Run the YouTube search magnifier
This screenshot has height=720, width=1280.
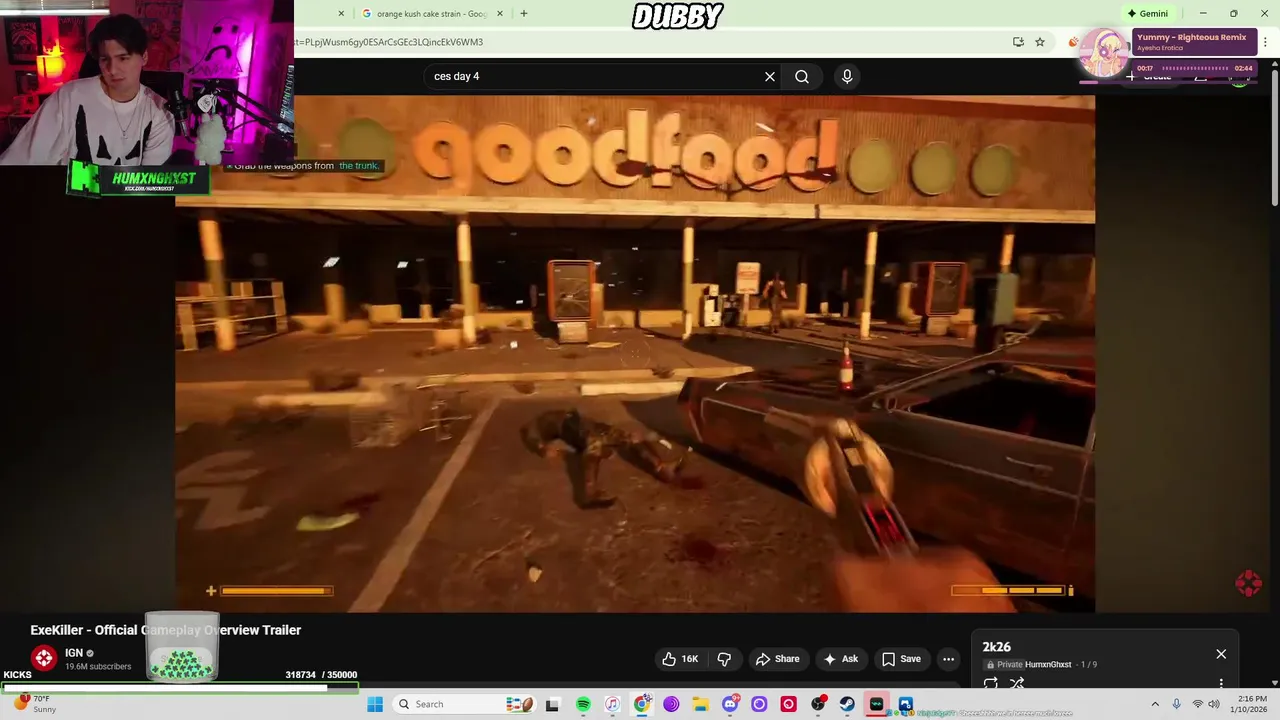click(802, 76)
